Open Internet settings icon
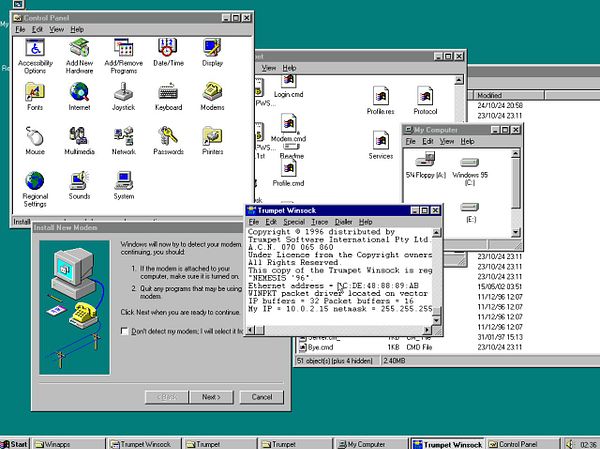This screenshot has height=449, width=600. [x=79, y=96]
